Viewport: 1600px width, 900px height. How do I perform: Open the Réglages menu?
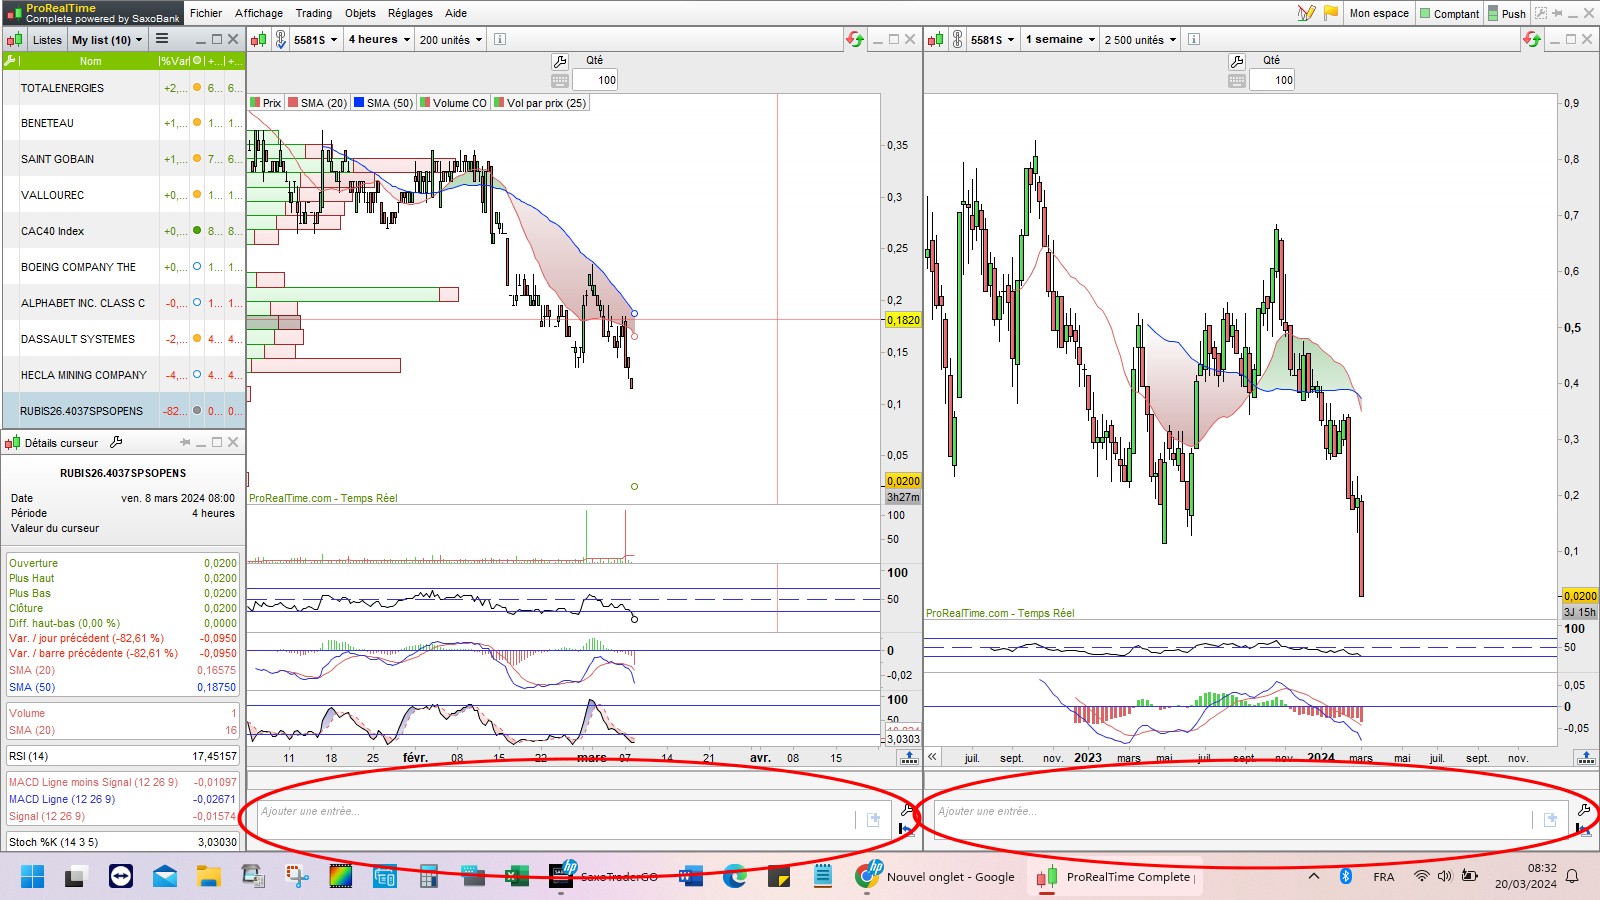click(x=410, y=13)
